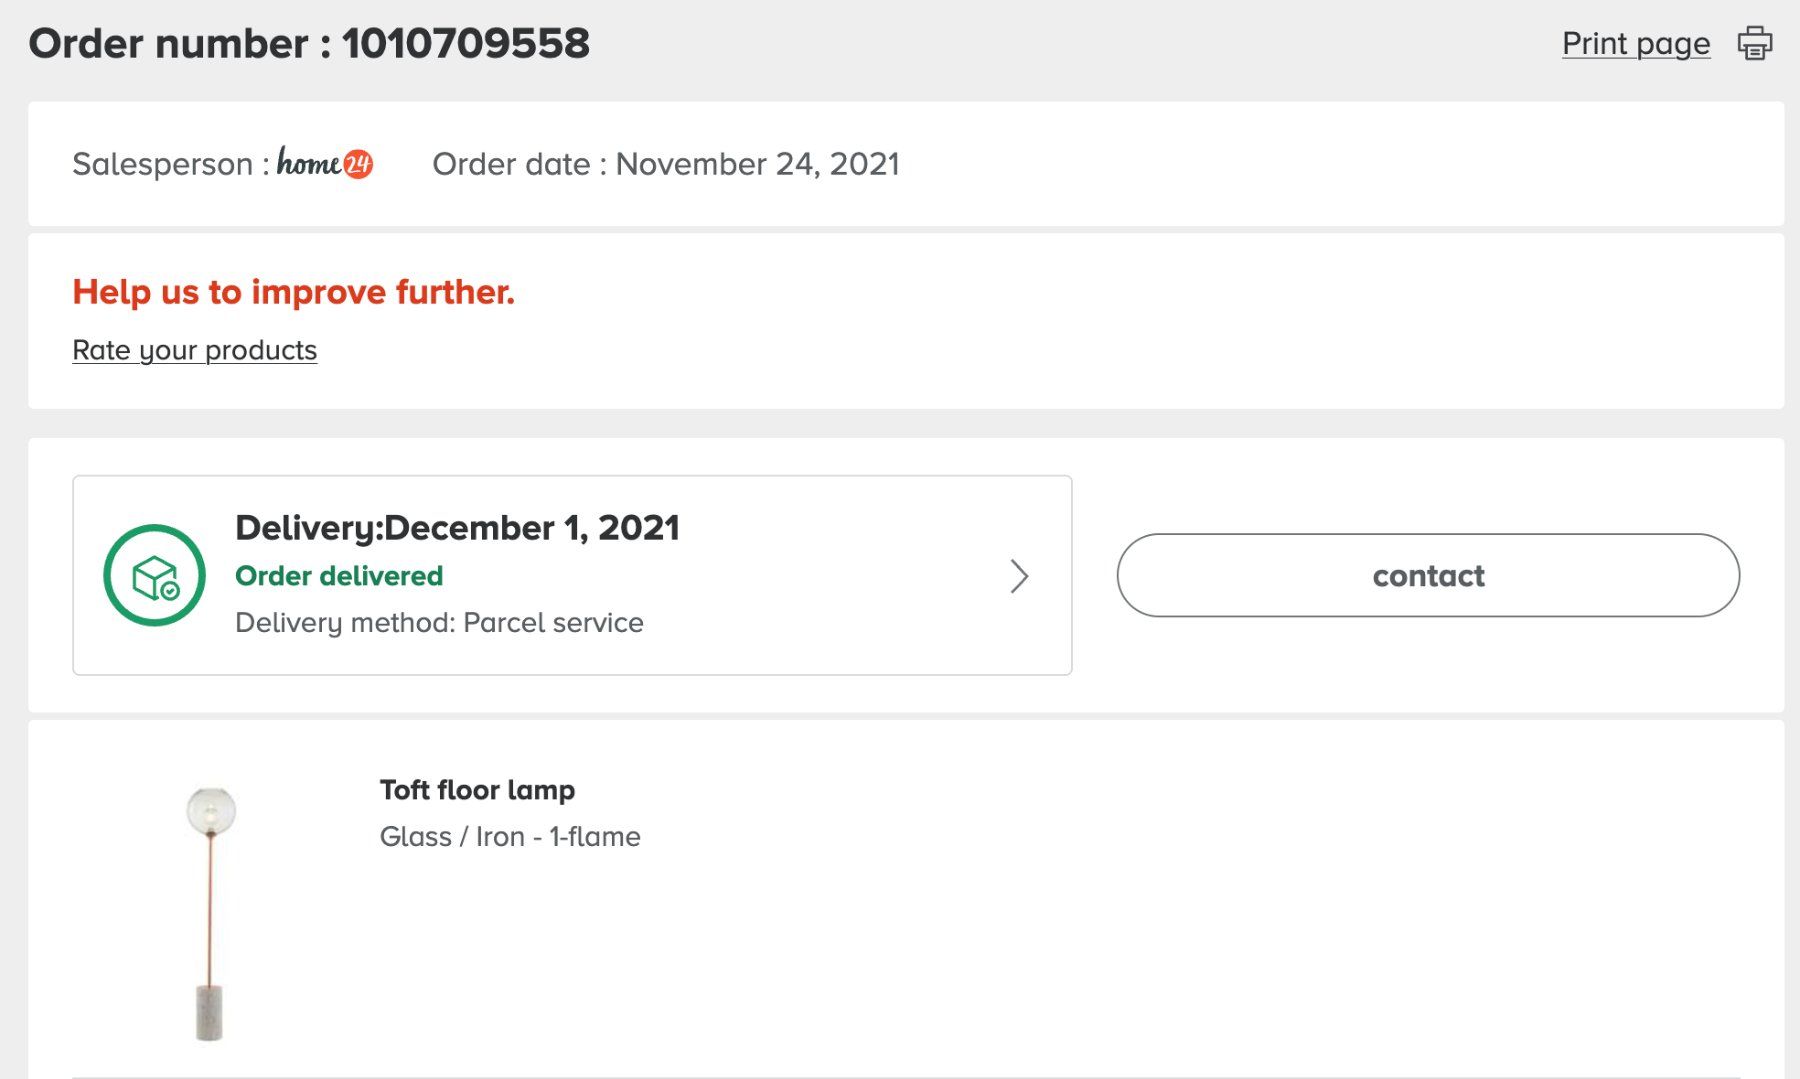Click the Help us to improve further heading
Screen dimensions: 1800x1079
tap(293, 291)
